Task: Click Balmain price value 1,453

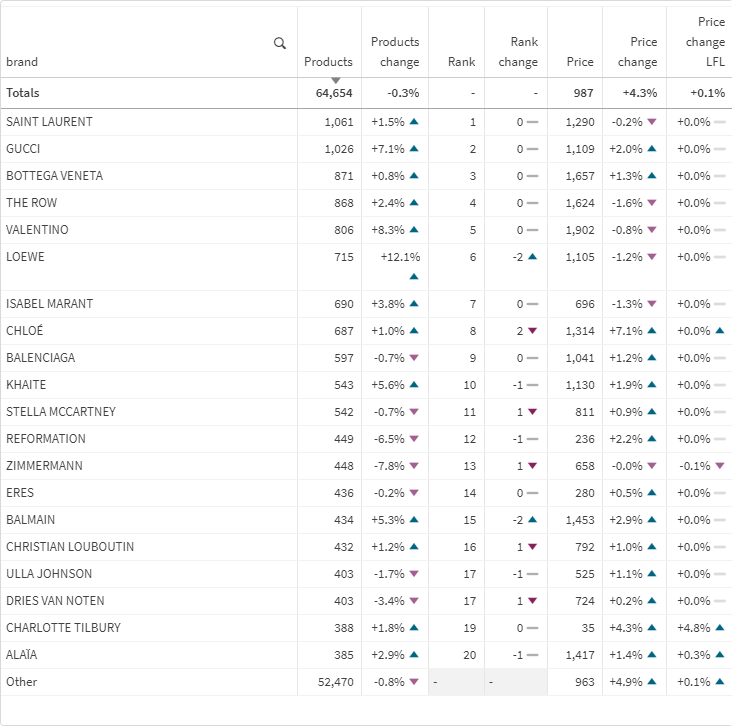Action: click(x=580, y=520)
